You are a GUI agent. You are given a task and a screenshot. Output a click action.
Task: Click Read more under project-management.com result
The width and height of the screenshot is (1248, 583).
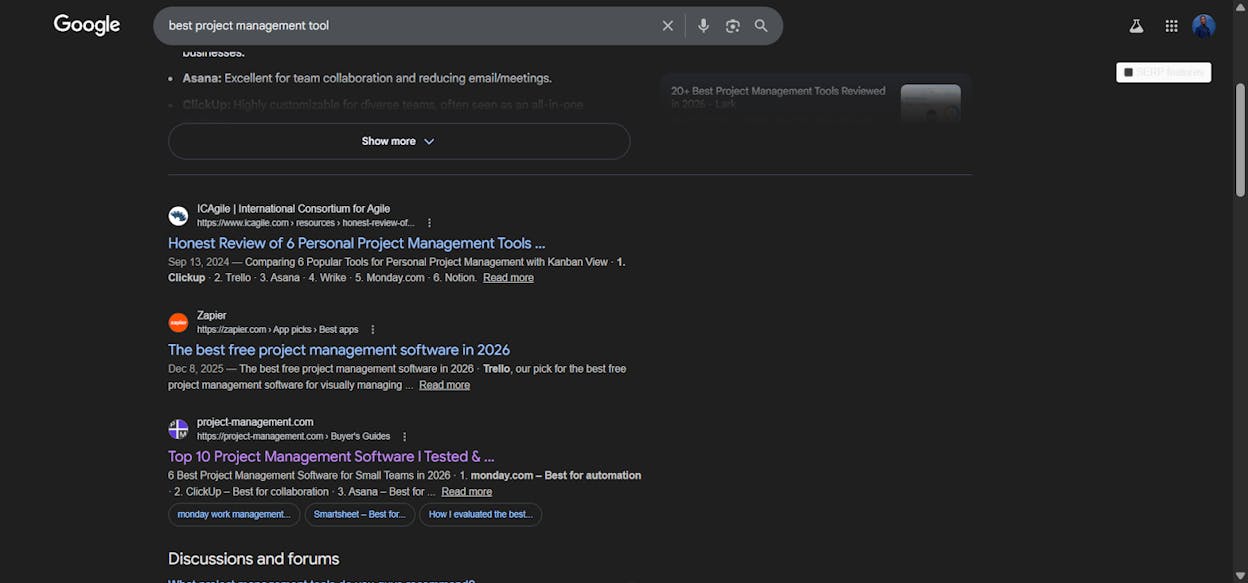click(466, 492)
